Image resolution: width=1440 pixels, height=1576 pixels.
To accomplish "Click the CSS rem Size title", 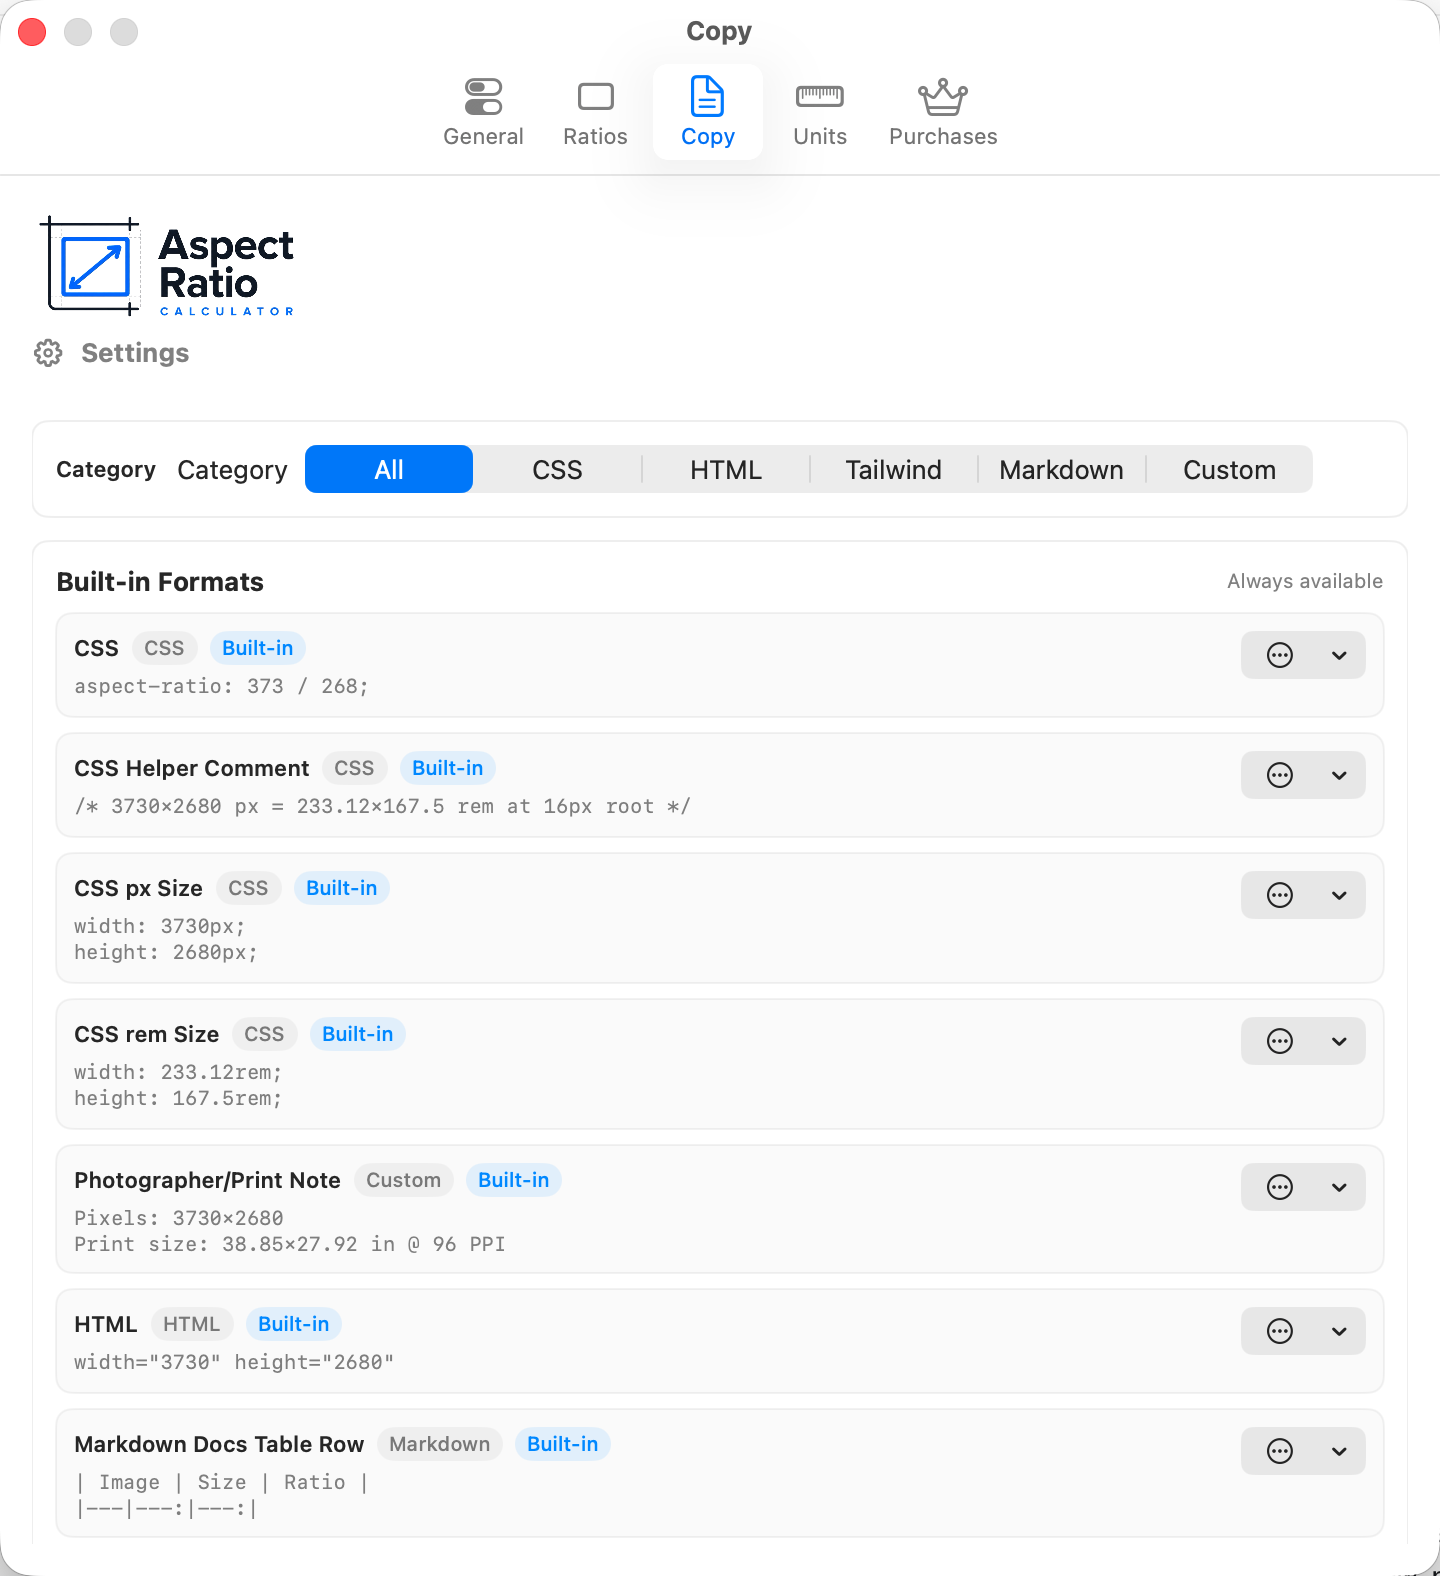I will click(x=147, y=1034).
